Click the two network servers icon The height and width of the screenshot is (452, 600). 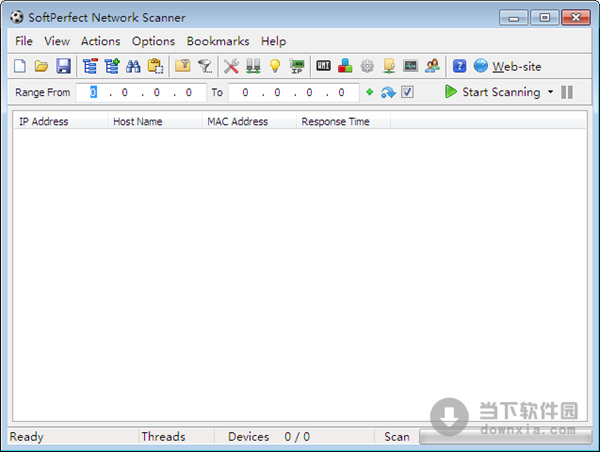(253, 66)
